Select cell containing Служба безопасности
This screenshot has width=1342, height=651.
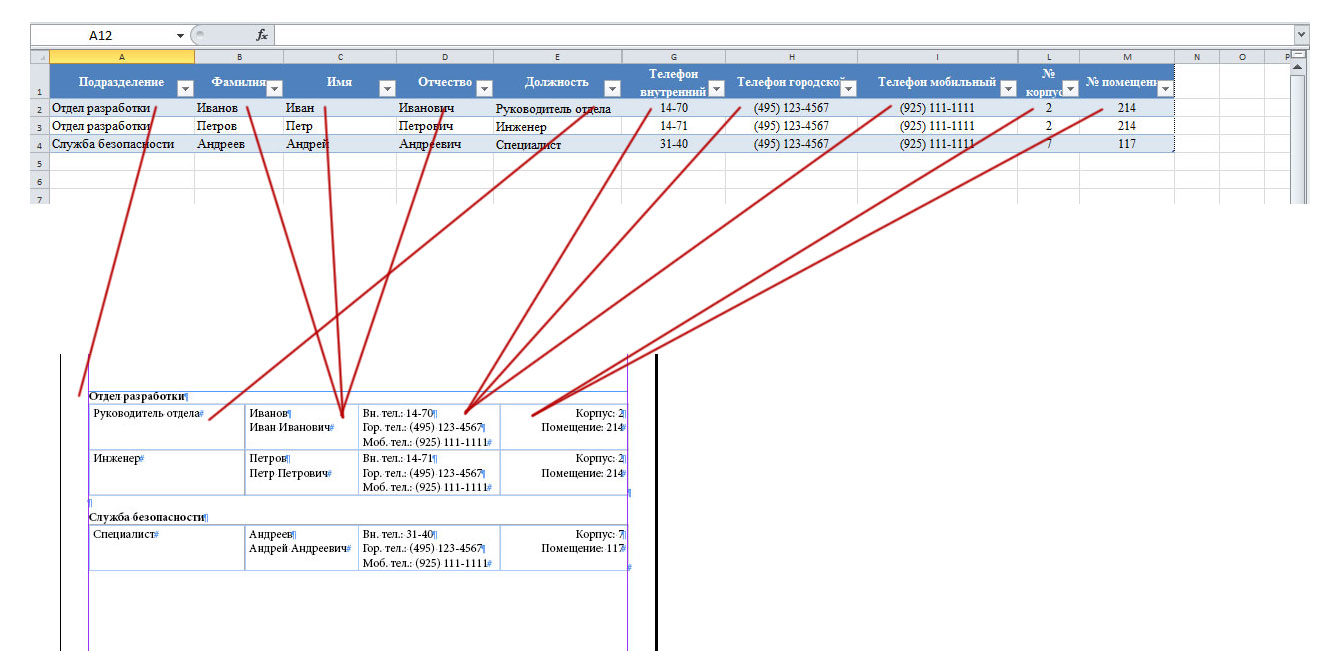121,144
